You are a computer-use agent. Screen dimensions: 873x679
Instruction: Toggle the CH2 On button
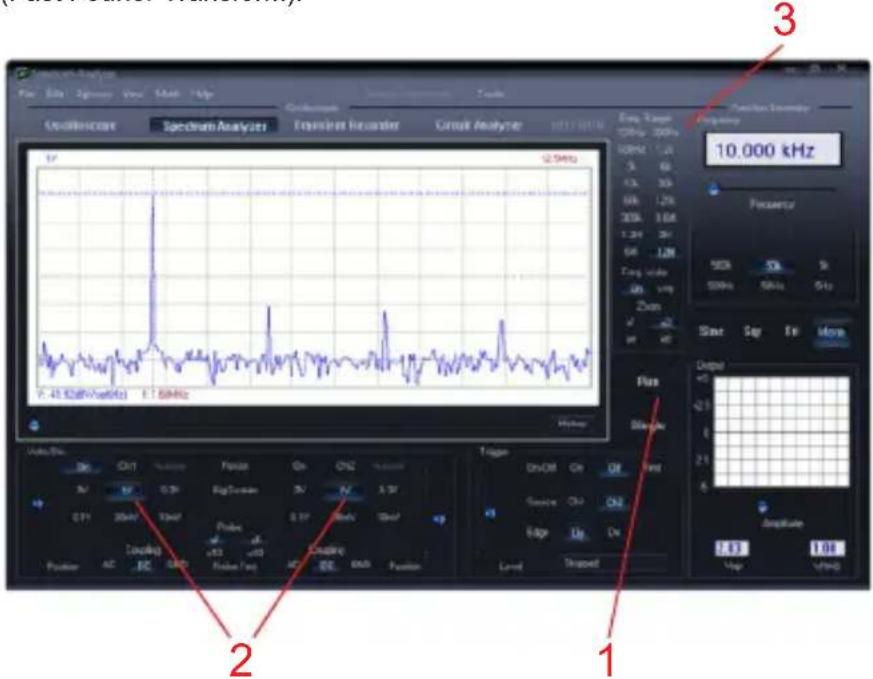299,466
